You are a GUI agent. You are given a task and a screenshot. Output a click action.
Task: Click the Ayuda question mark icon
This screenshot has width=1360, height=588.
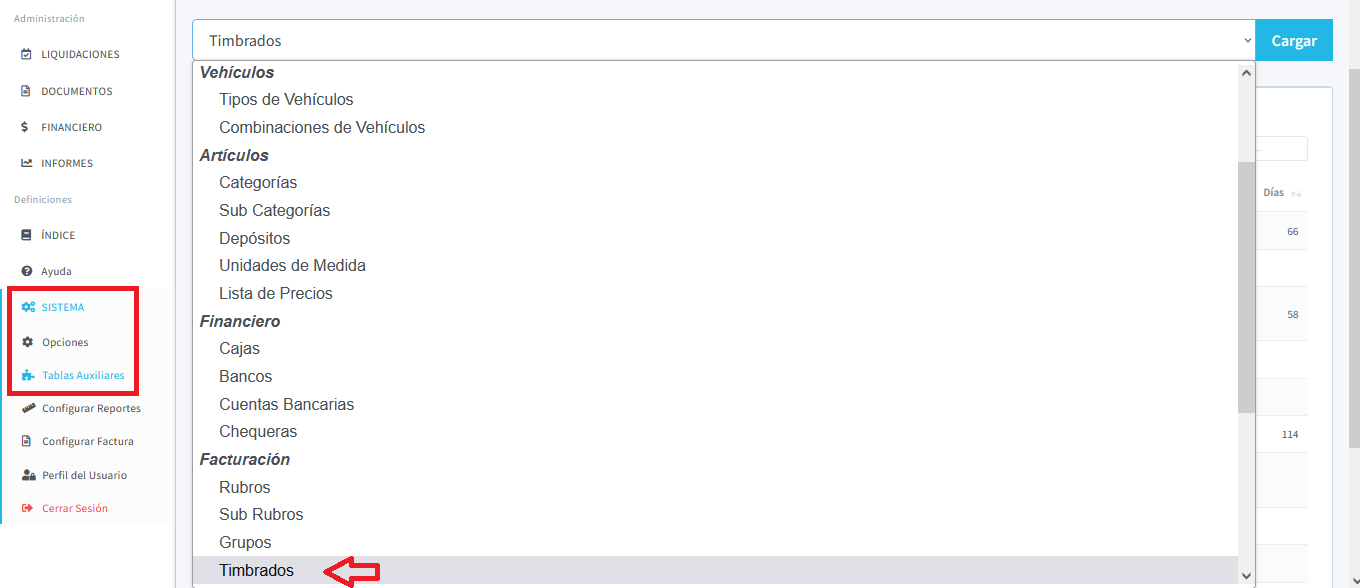[26, 271]
